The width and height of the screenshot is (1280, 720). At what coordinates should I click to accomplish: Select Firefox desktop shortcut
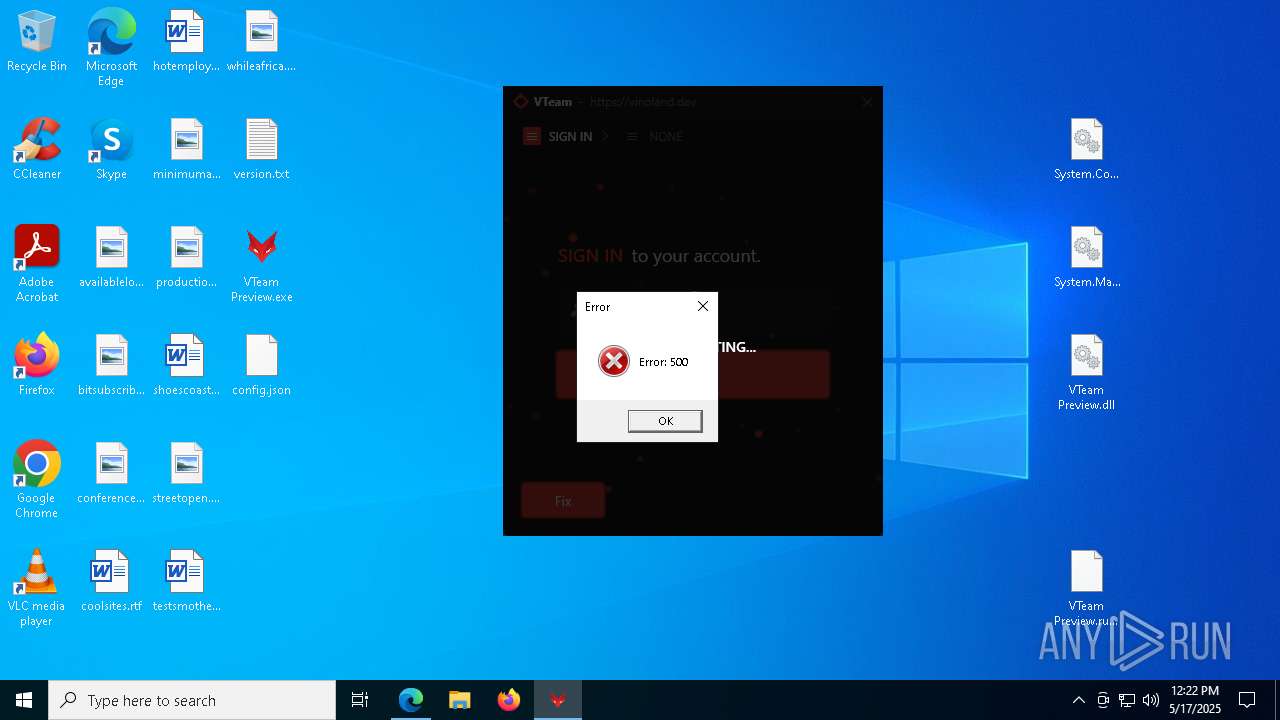[37, 366]
